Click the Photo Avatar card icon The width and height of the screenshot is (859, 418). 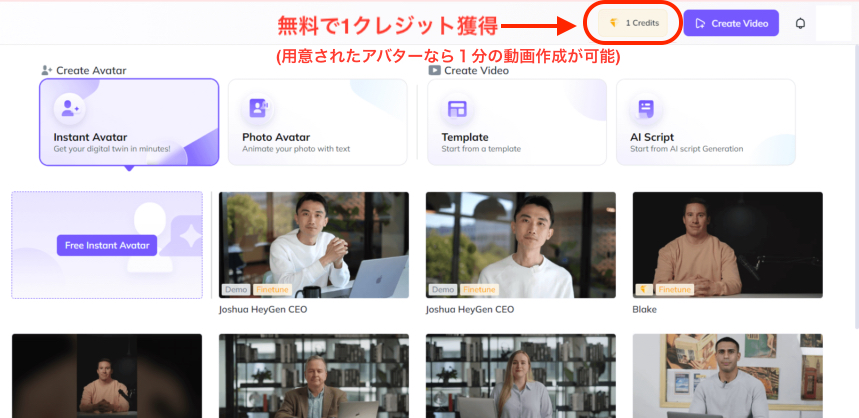[x=258, y=108]
